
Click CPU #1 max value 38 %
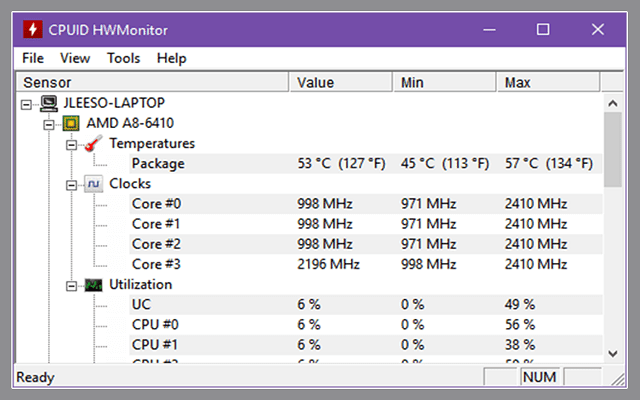pos(520,345)
